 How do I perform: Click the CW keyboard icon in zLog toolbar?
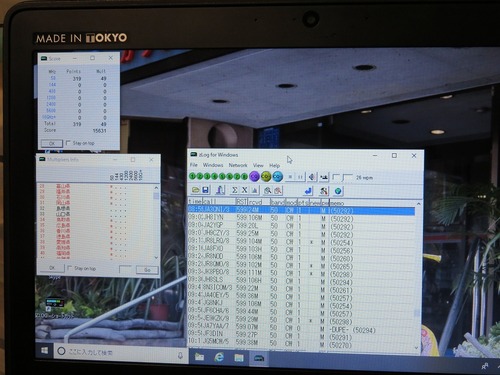pyautogui.click(x=324, y=177)
